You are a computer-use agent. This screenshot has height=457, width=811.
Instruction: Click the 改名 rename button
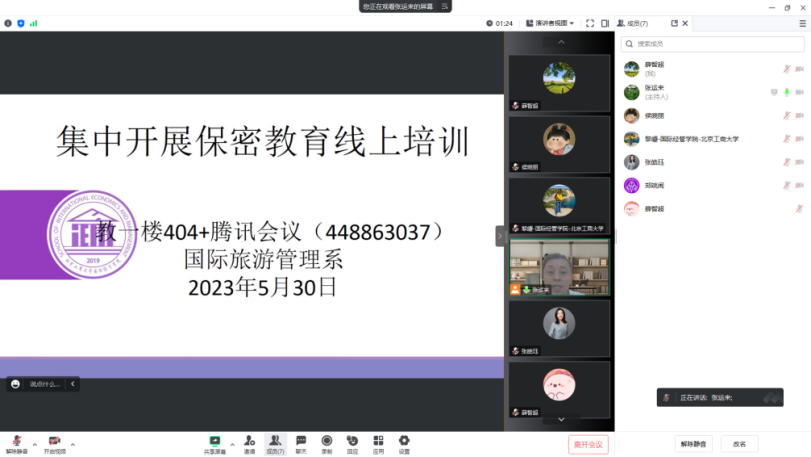739,444
